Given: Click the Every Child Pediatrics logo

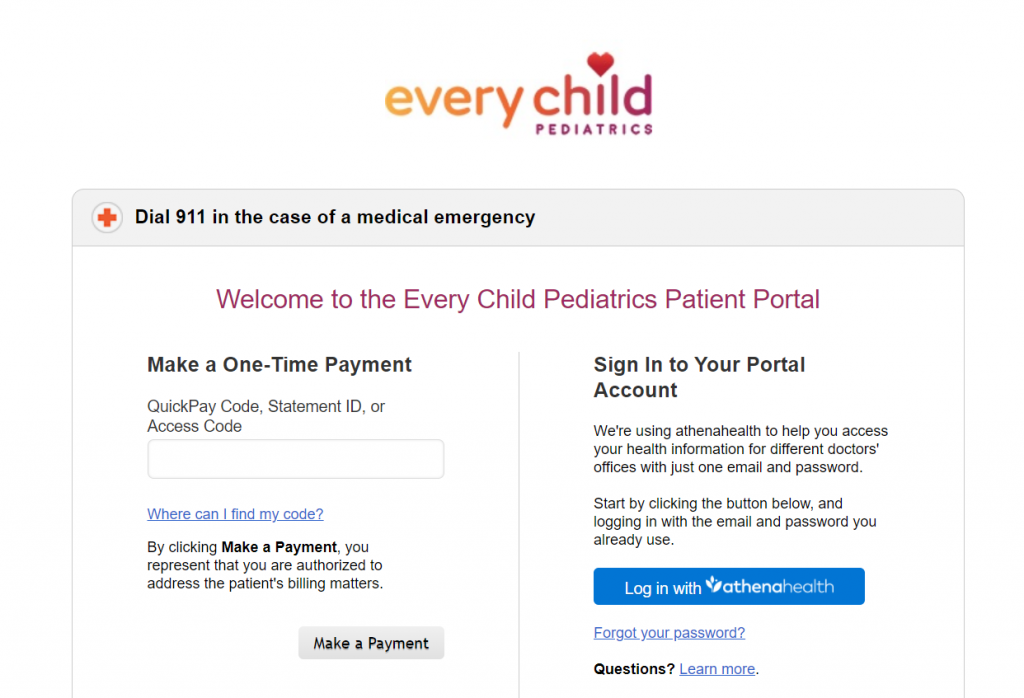Looking at the screenshot, I should (x=518, y=96).
